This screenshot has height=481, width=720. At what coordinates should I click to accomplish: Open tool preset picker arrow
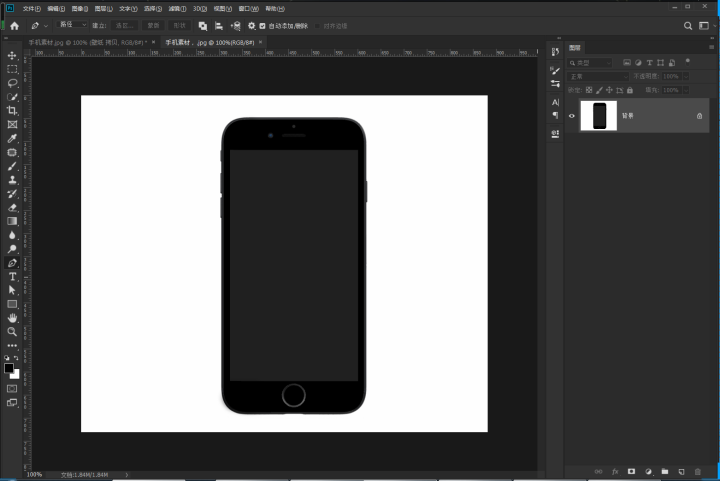coord(45,26)
